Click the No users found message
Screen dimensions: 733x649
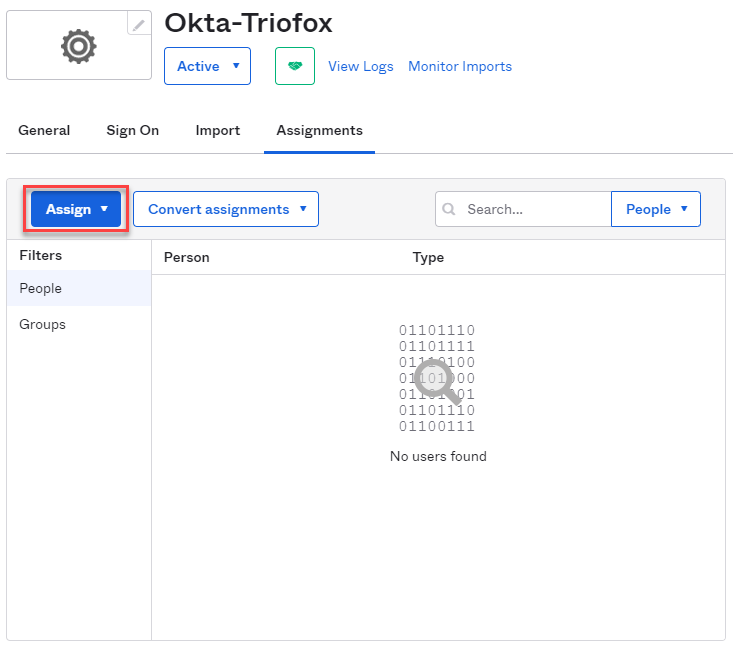point(438,456)
